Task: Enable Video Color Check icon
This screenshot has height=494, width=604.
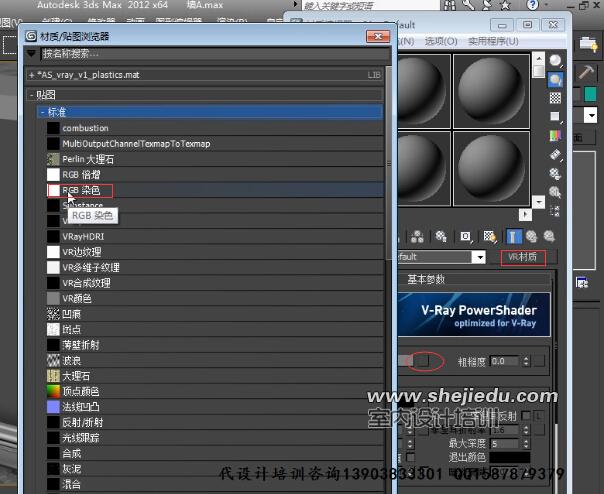Action: pos(555,135)
